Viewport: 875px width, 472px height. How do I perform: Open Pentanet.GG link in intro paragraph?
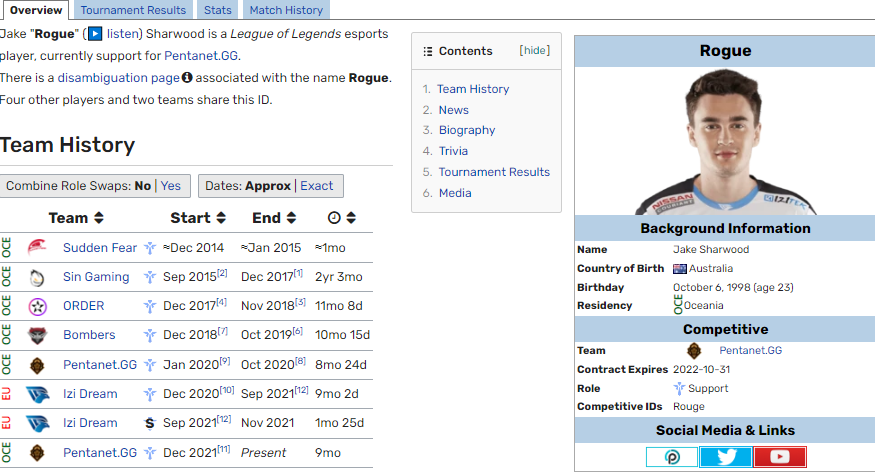pos(201,56)
